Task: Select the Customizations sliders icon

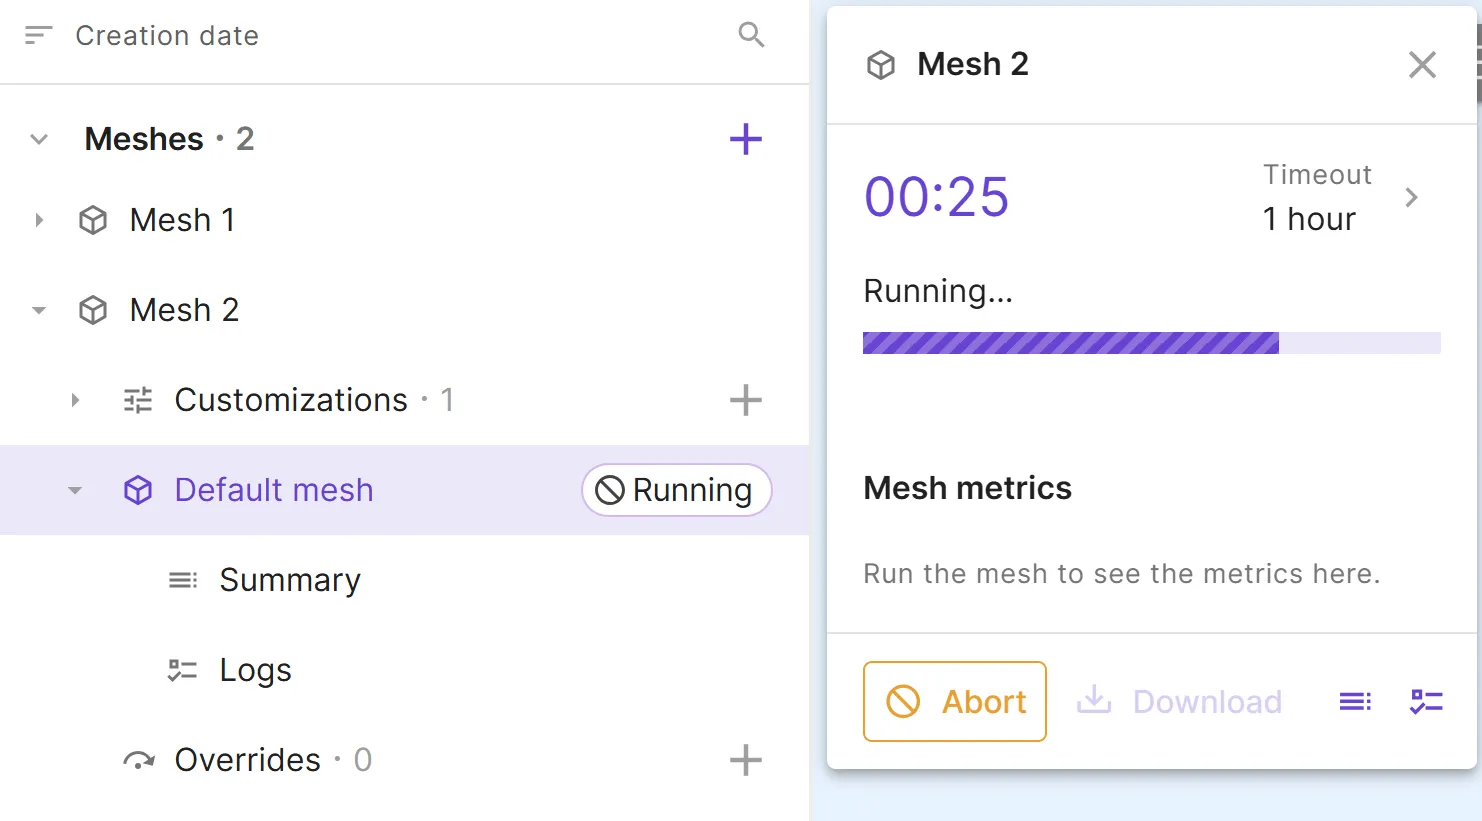Action: (x=136, y=400)
